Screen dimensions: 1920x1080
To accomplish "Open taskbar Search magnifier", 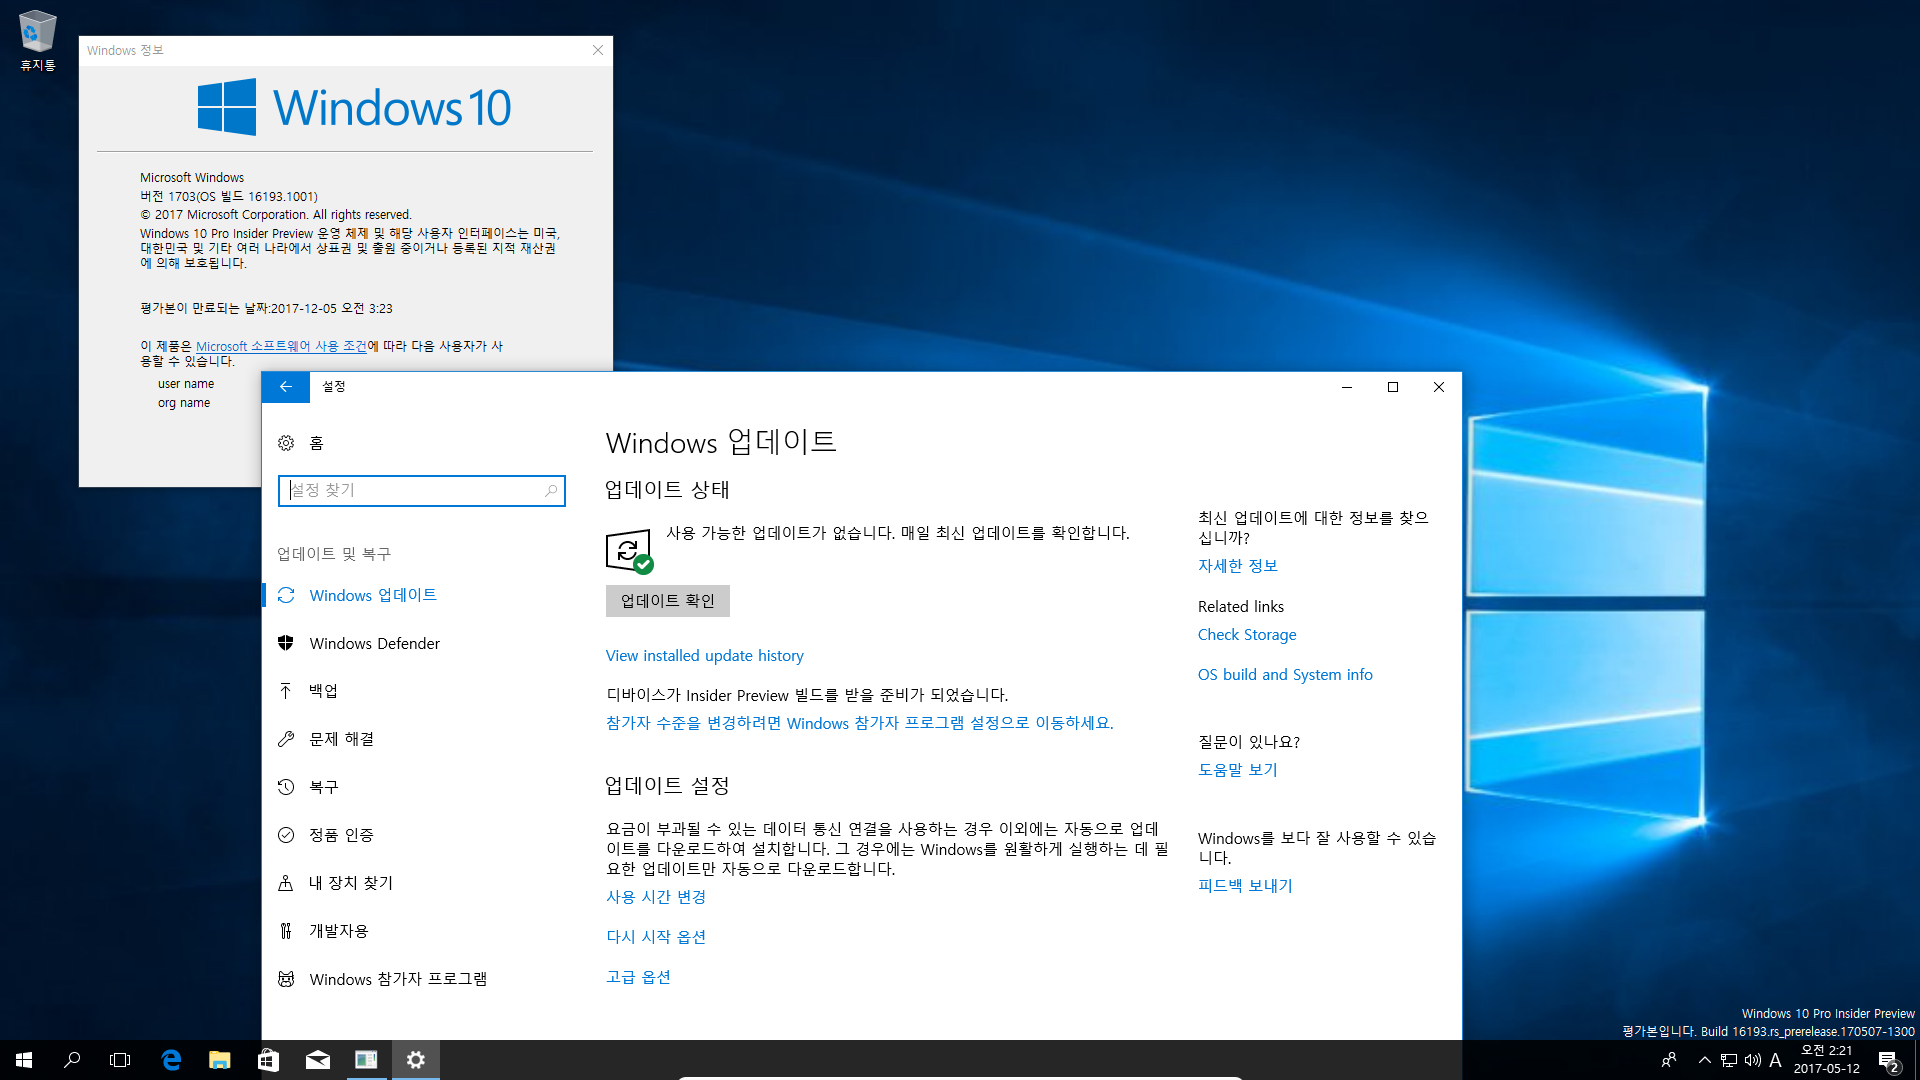I will [x=72, y=1060].
